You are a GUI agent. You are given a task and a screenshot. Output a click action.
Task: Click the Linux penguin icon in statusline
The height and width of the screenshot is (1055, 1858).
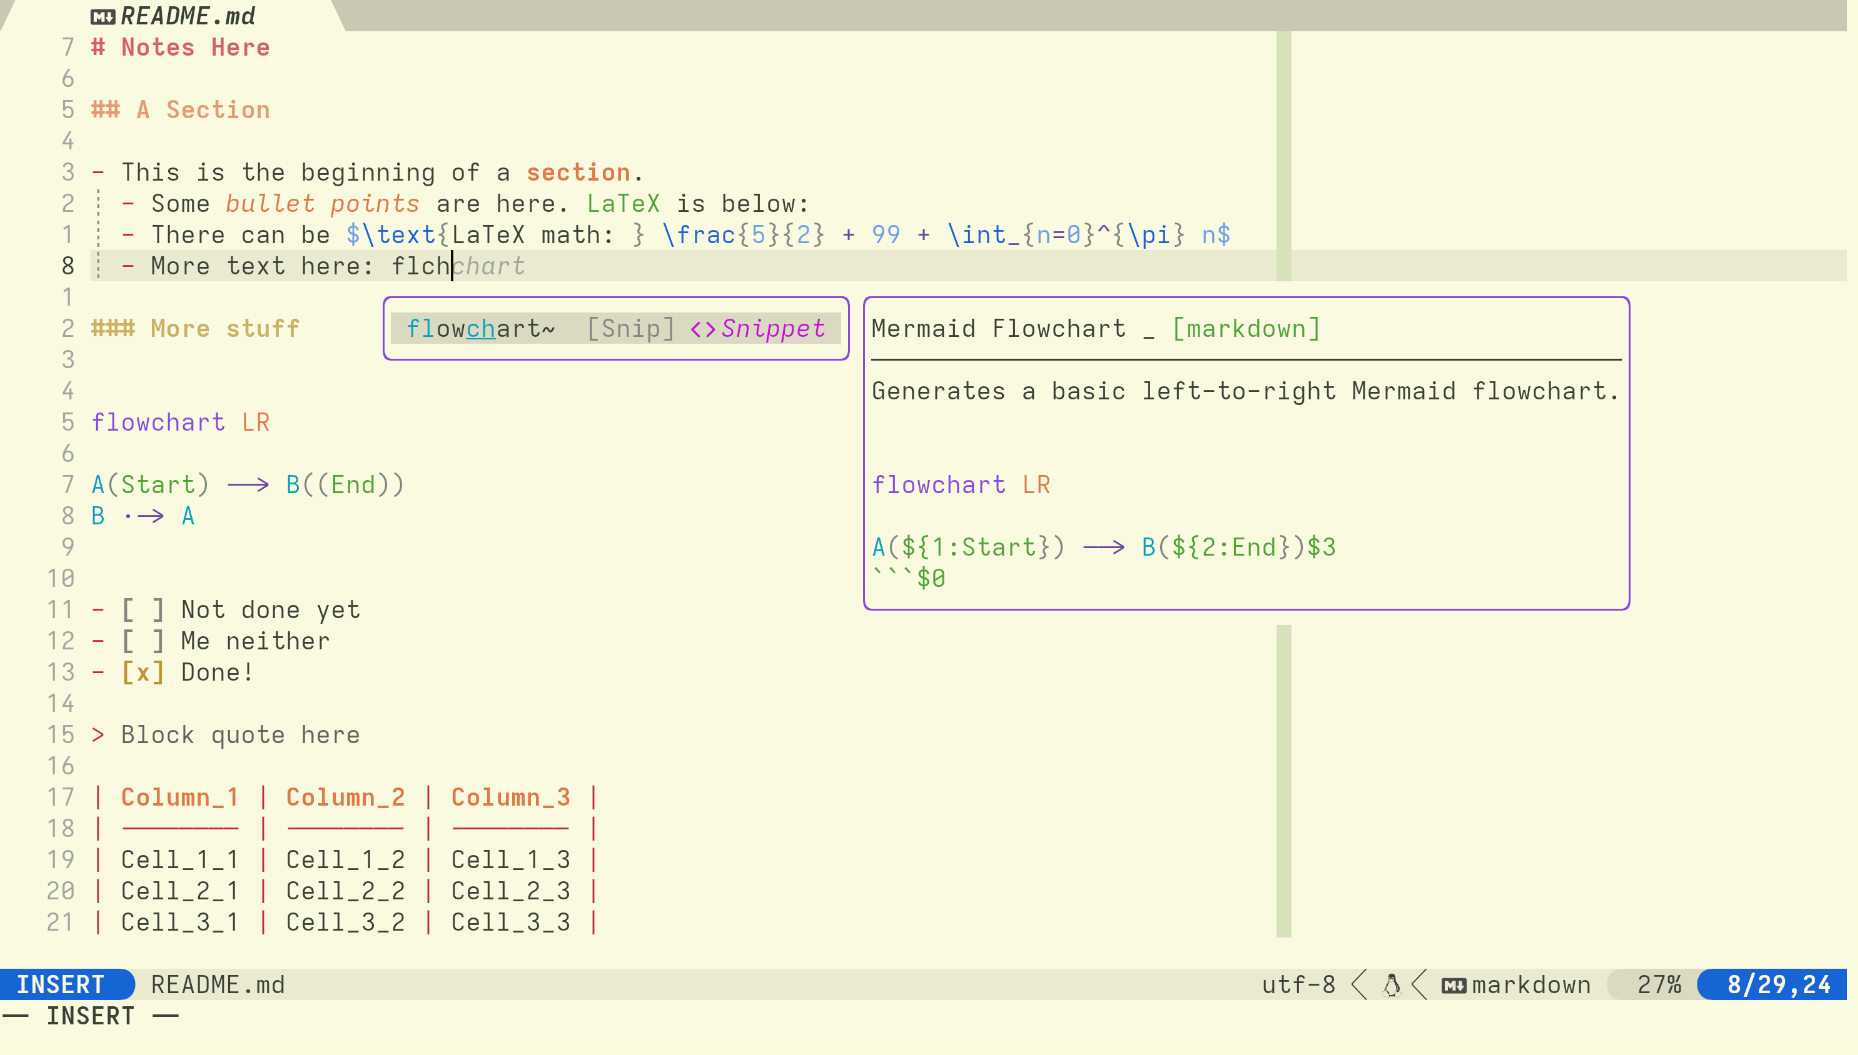(x=1391, y=985)
